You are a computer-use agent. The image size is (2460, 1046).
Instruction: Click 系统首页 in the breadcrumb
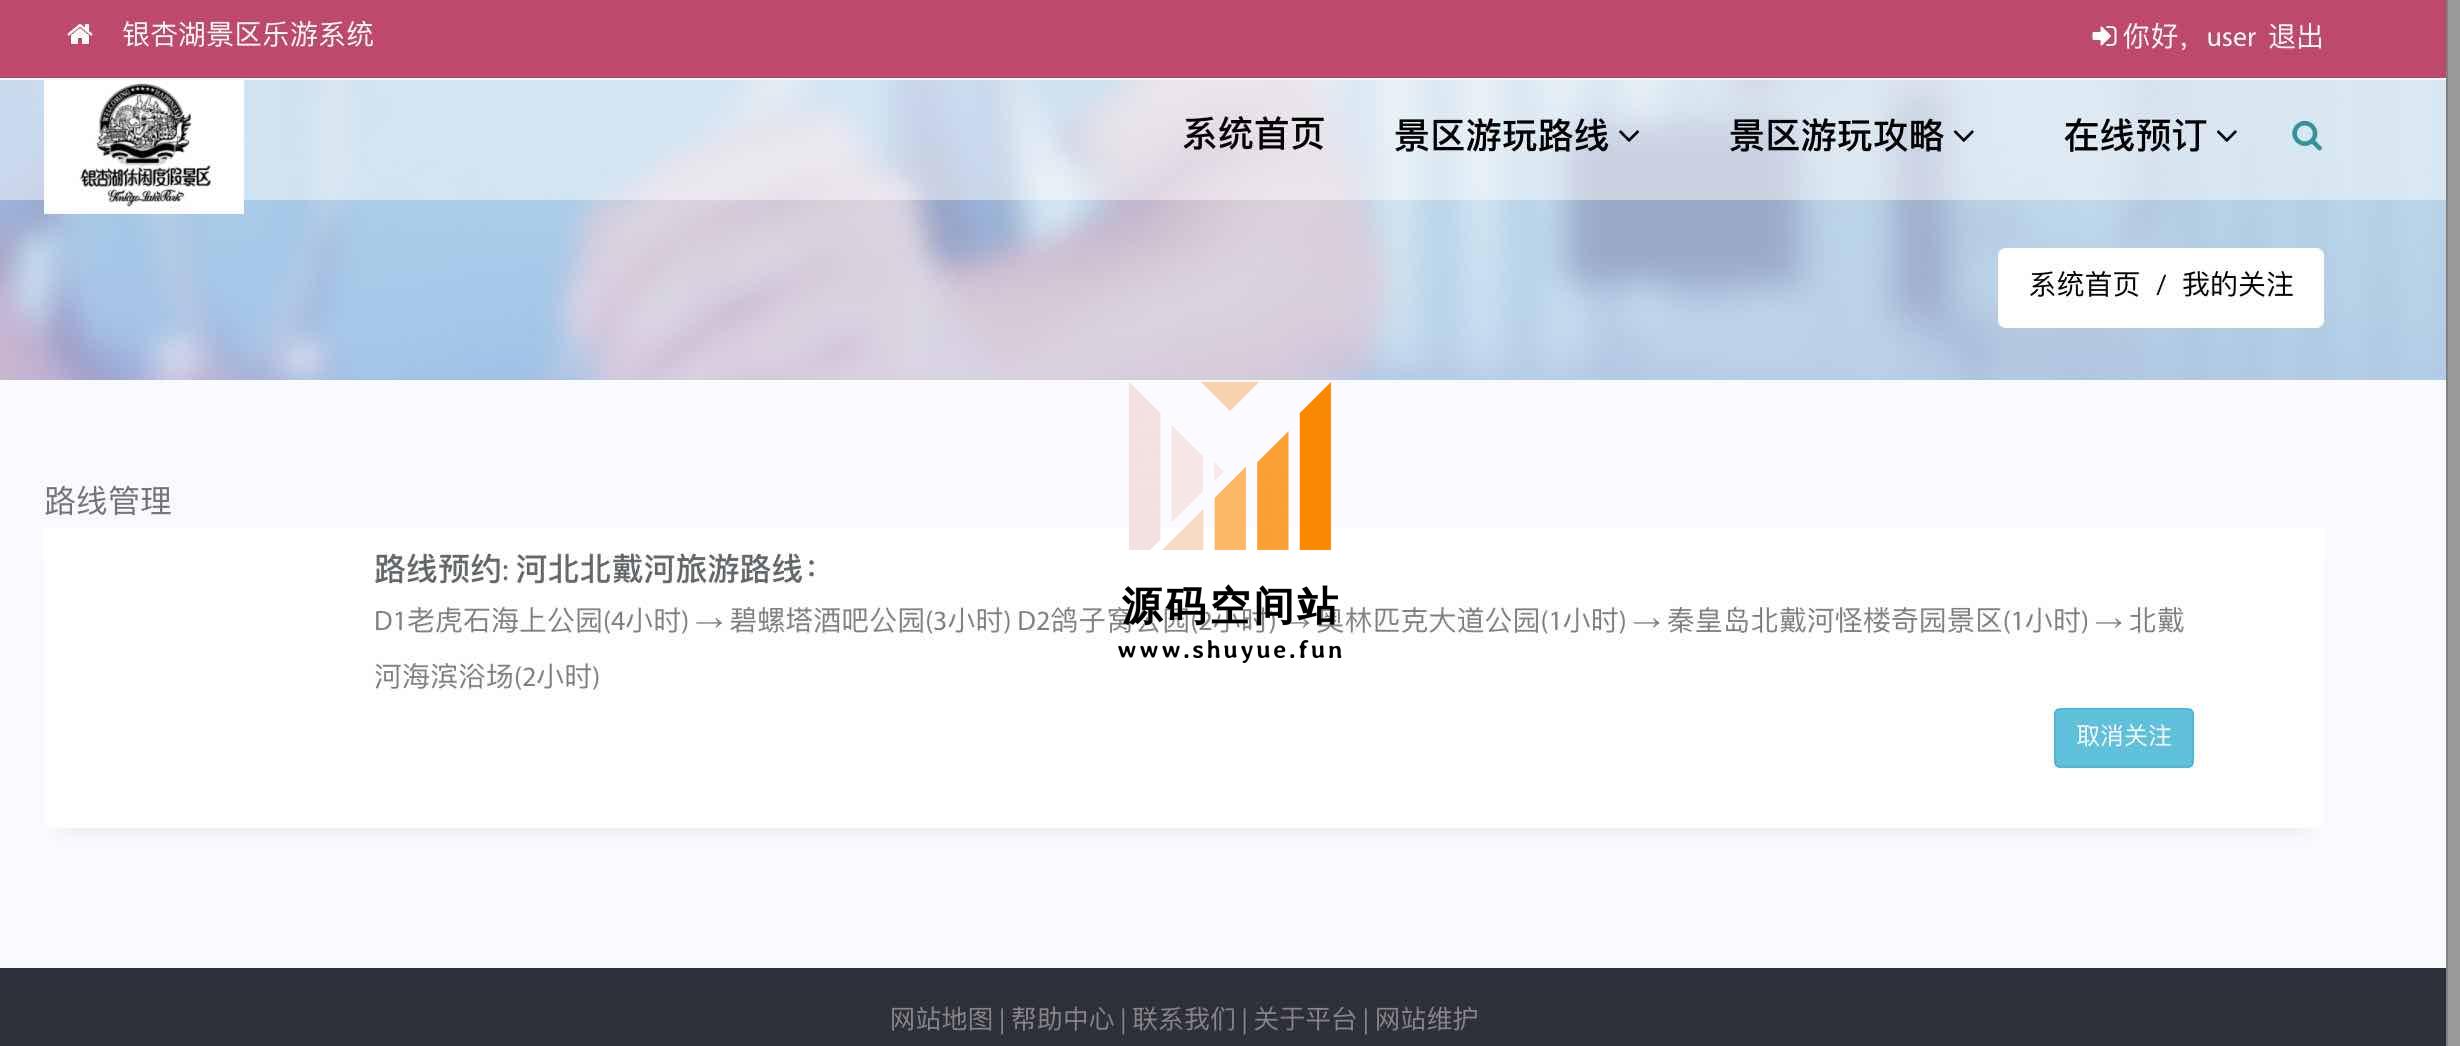coord(2083,286)
